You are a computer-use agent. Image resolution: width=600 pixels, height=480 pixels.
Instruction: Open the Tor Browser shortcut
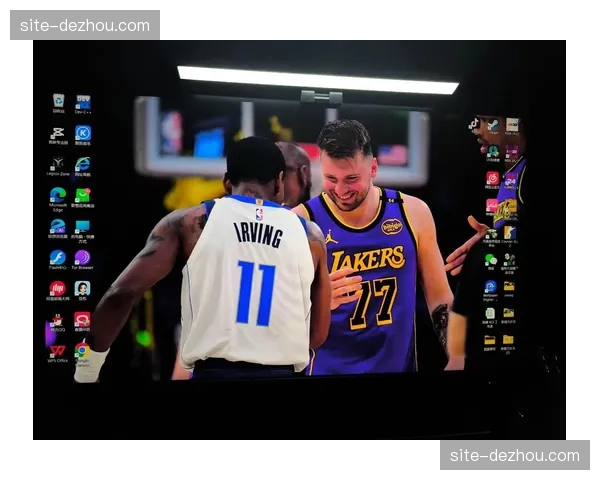(82, 257)
